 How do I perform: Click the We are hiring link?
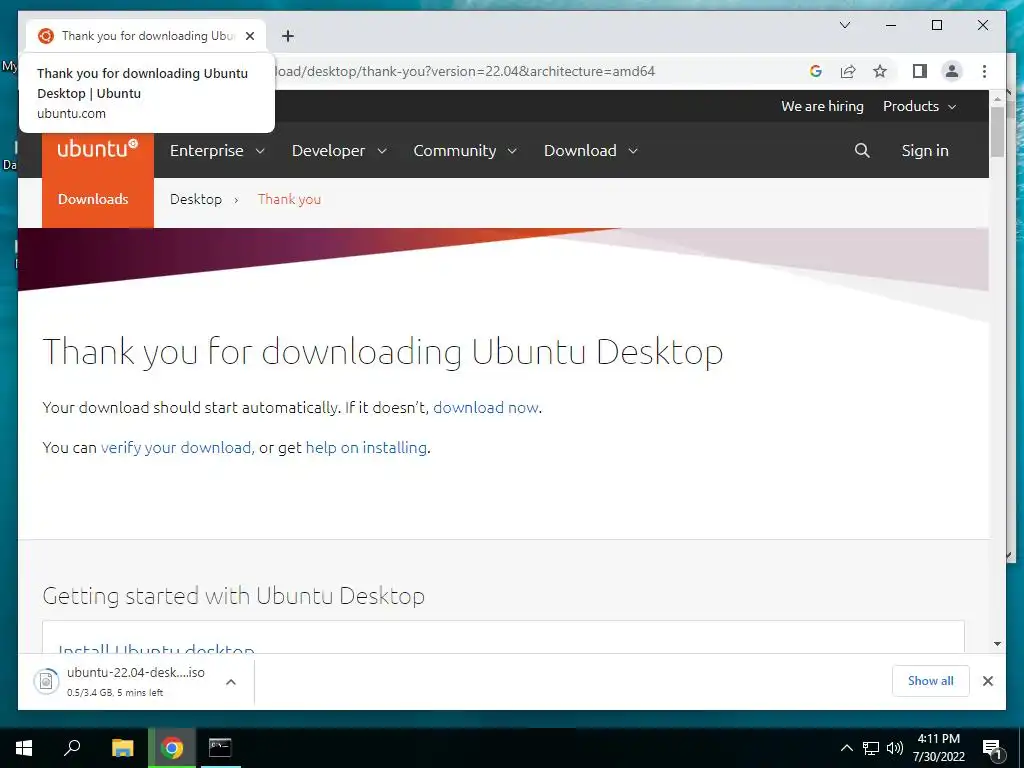click(822, 106)
